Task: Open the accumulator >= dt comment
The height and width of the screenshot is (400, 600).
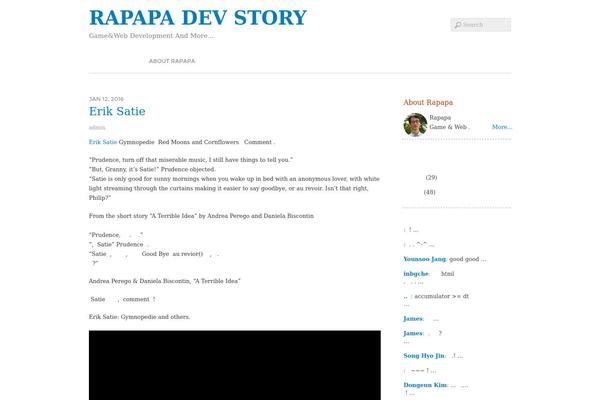Action: [436, 296]
